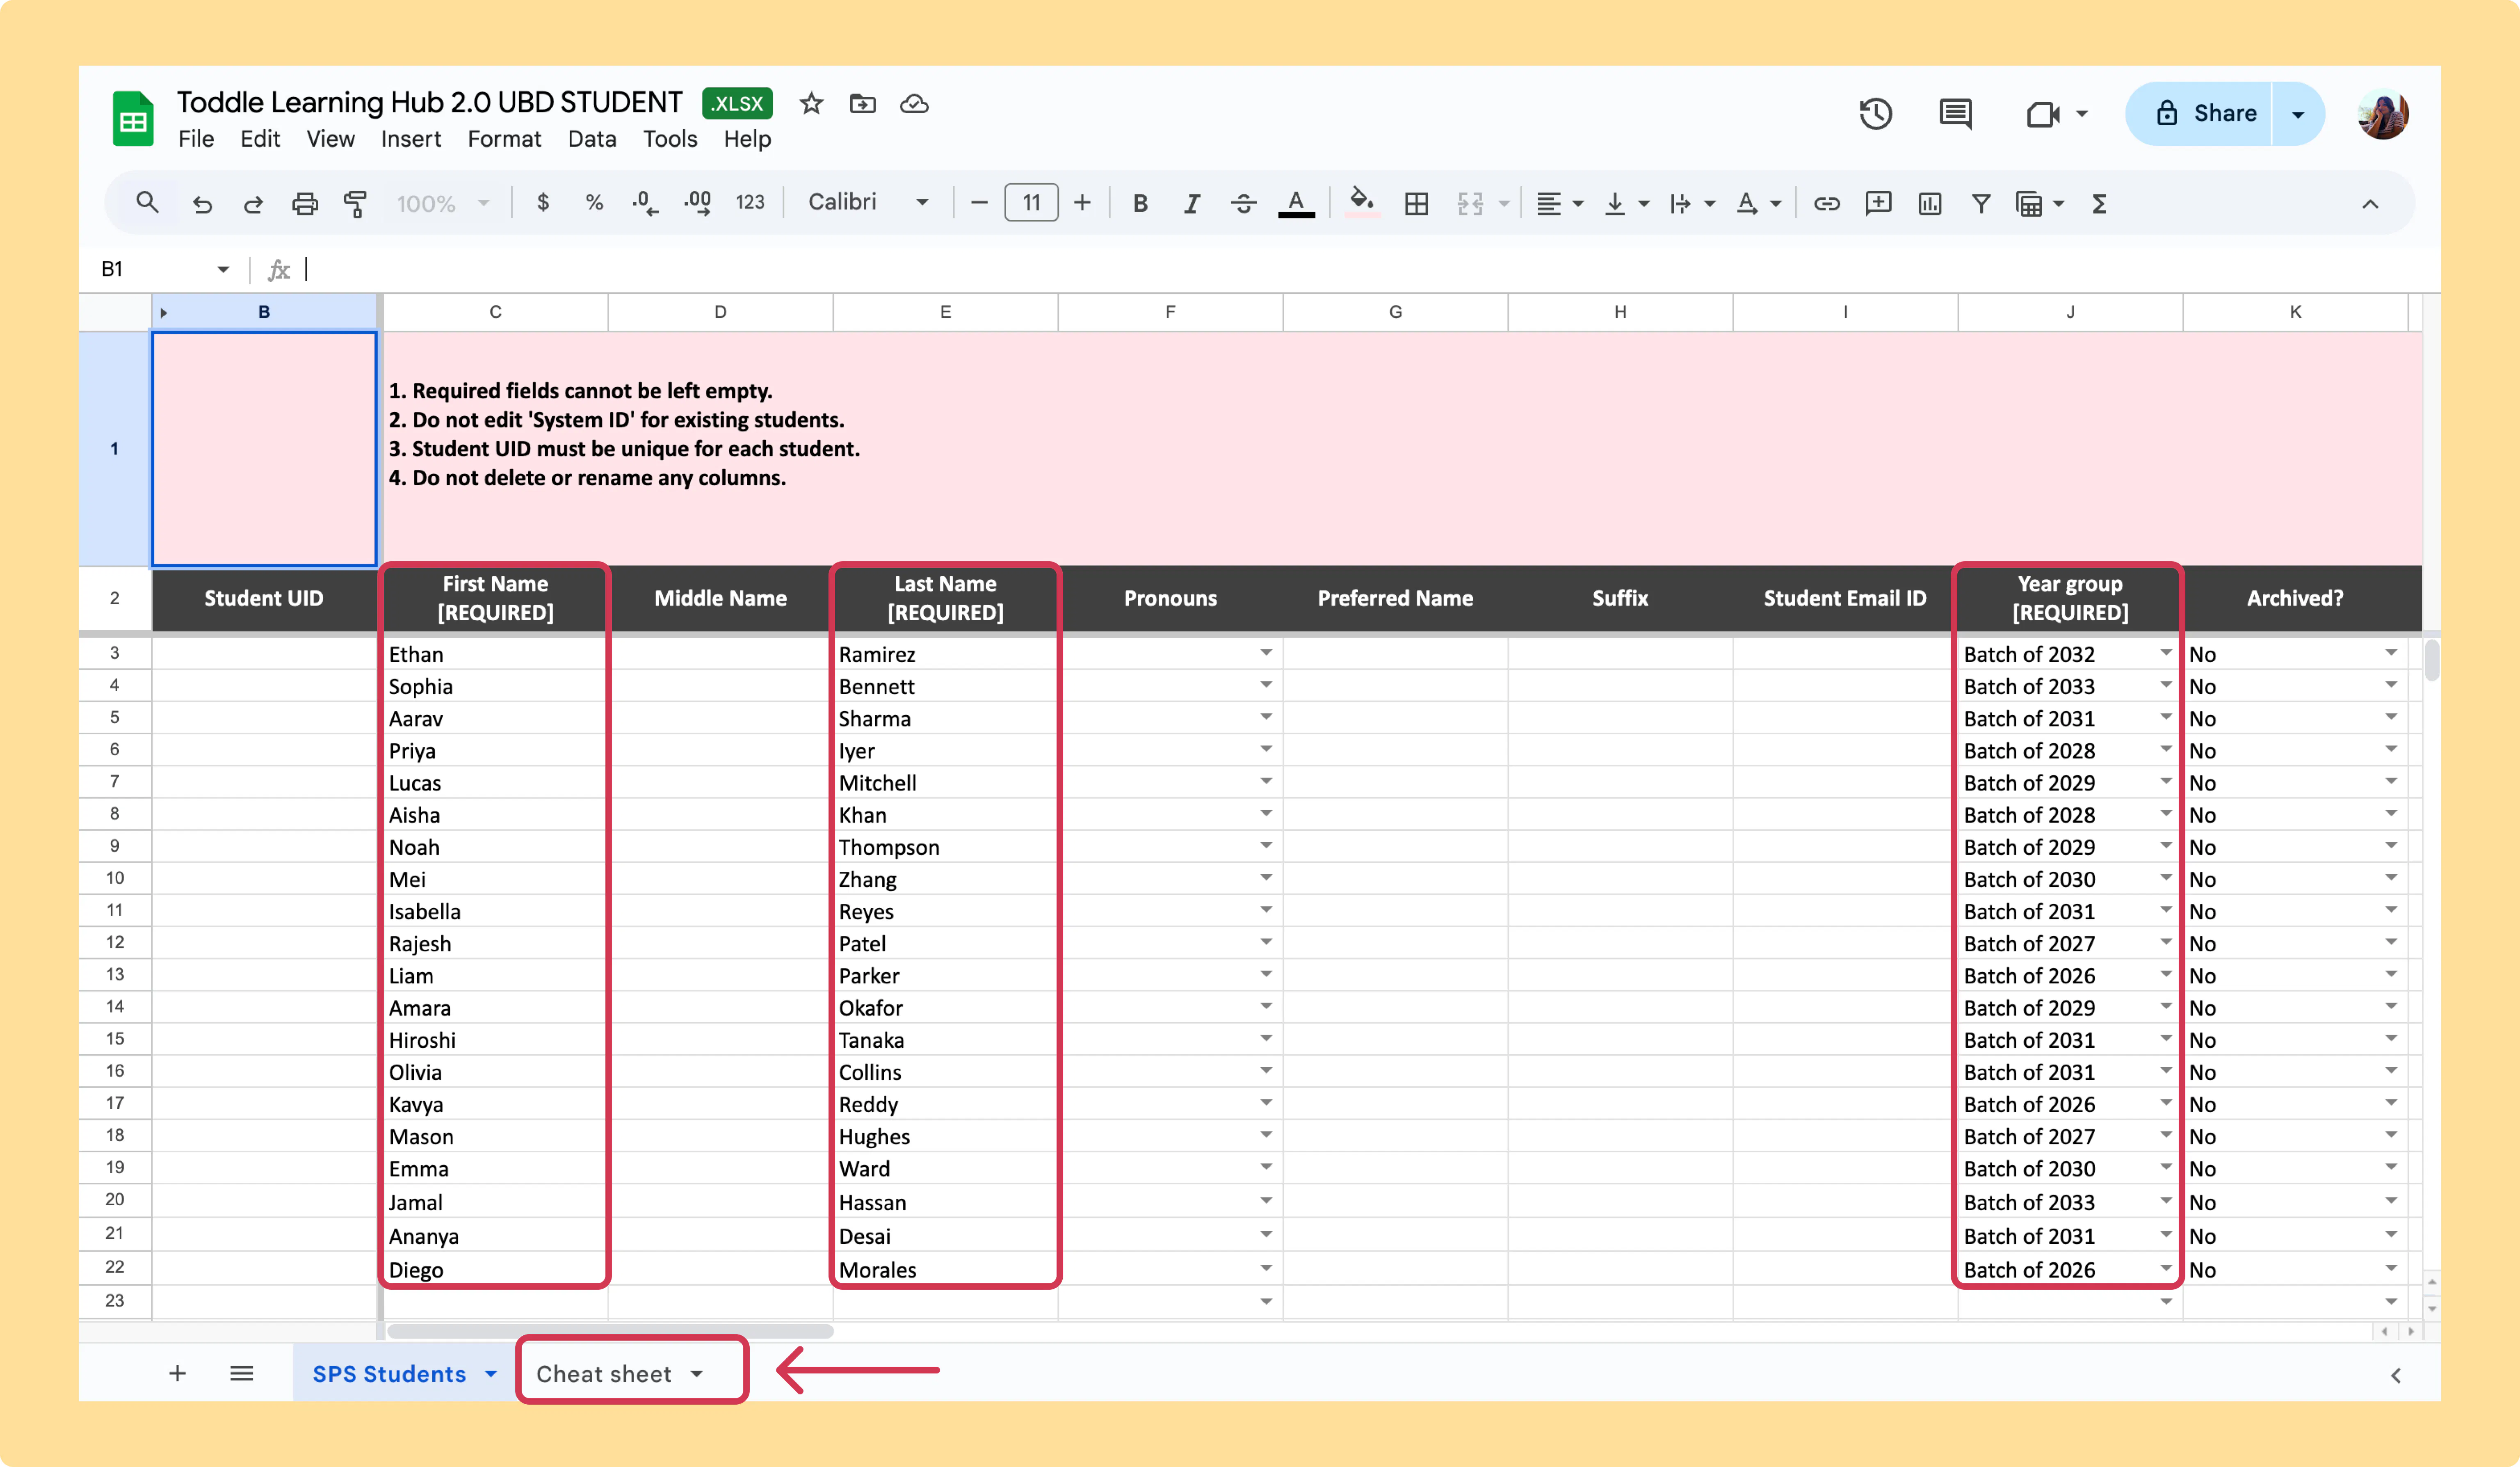Decrease the font size
2520x1467 pixels.
pos(979,203)
